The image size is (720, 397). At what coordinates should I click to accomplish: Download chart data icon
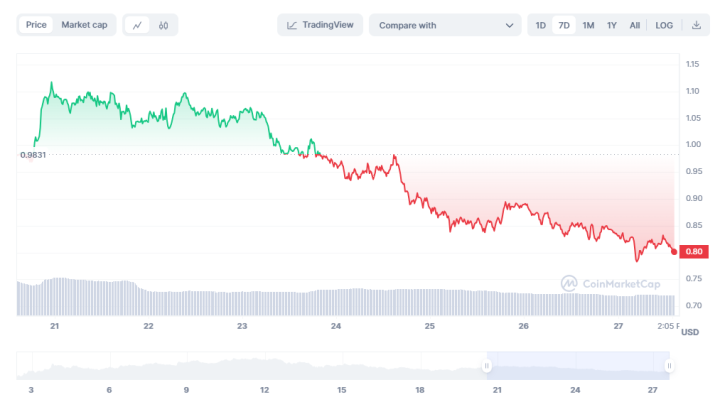(696, 25)
